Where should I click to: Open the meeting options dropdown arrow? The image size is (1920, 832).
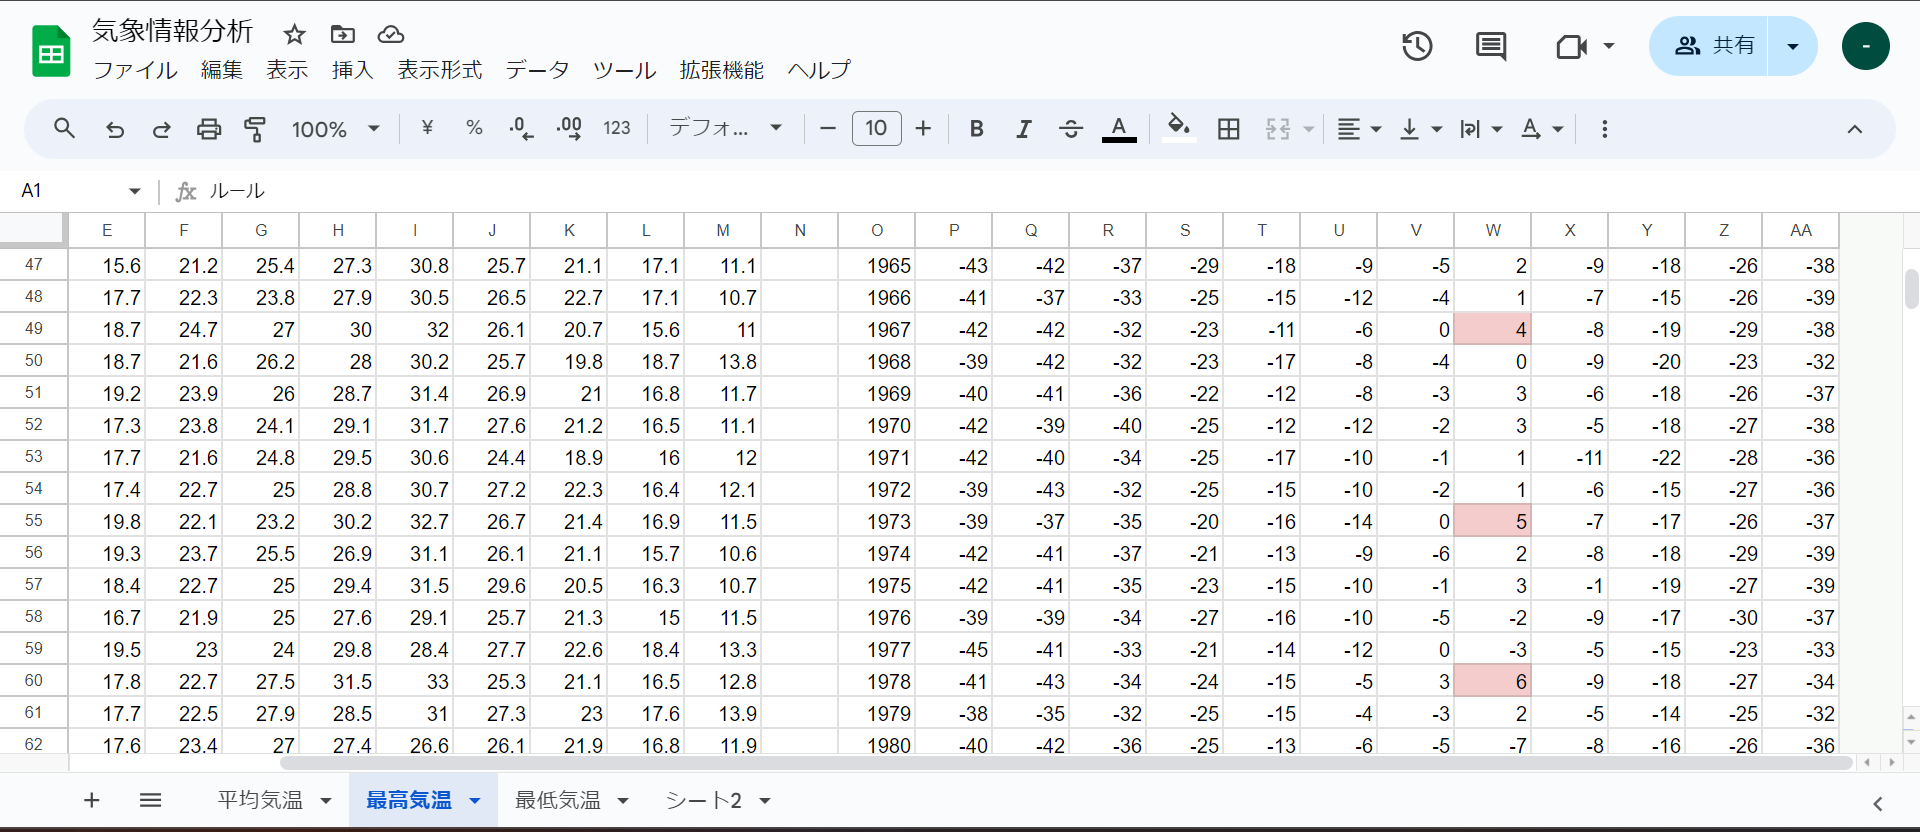pyautogui.click(x=1608, y=46)
